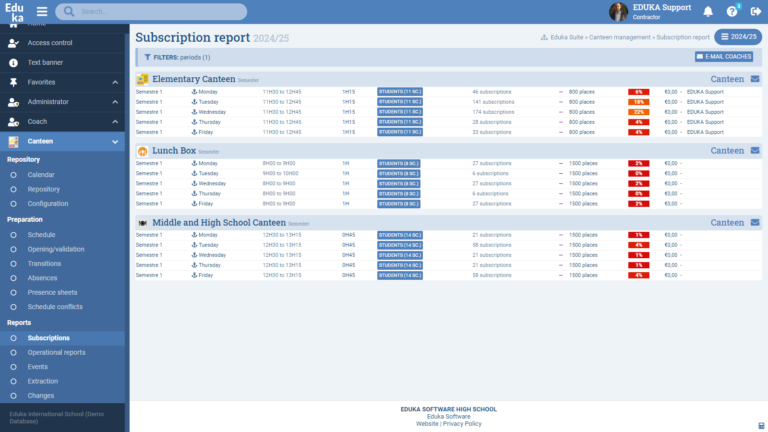Open the notifications bell
The image size is (768, 432).
pyautogui.click(x=708, y=11)
